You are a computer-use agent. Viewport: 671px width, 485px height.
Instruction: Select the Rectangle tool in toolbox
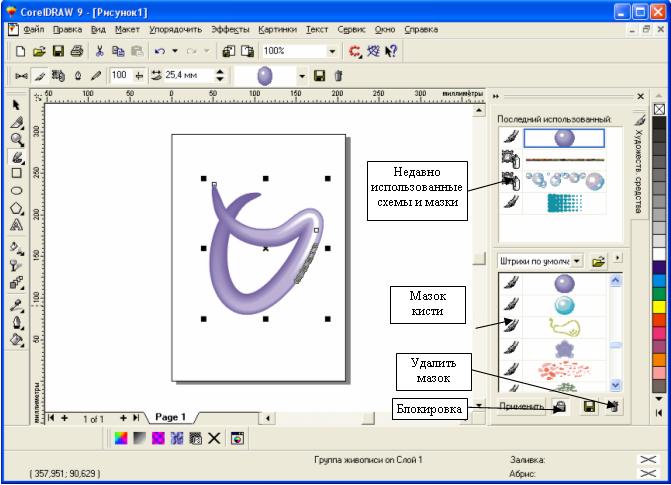pos(16,173)
